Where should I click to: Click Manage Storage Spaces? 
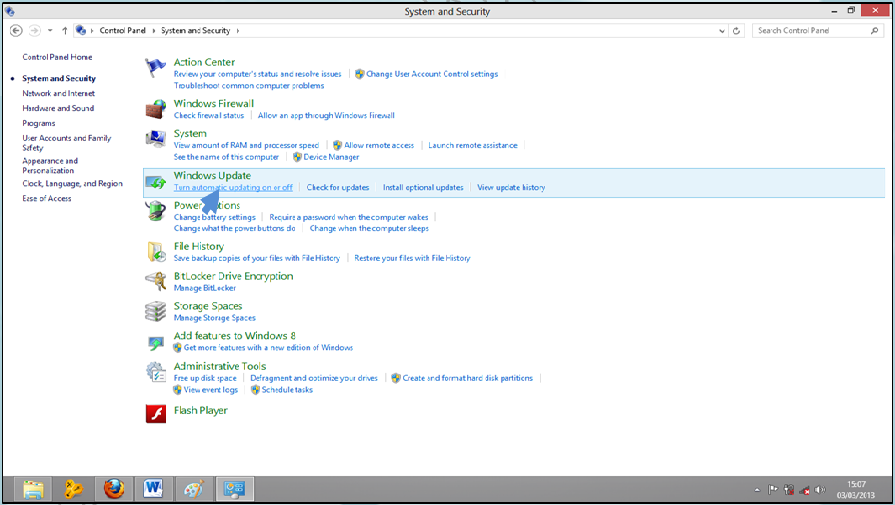pyautogui.click(x=215, y=318)
